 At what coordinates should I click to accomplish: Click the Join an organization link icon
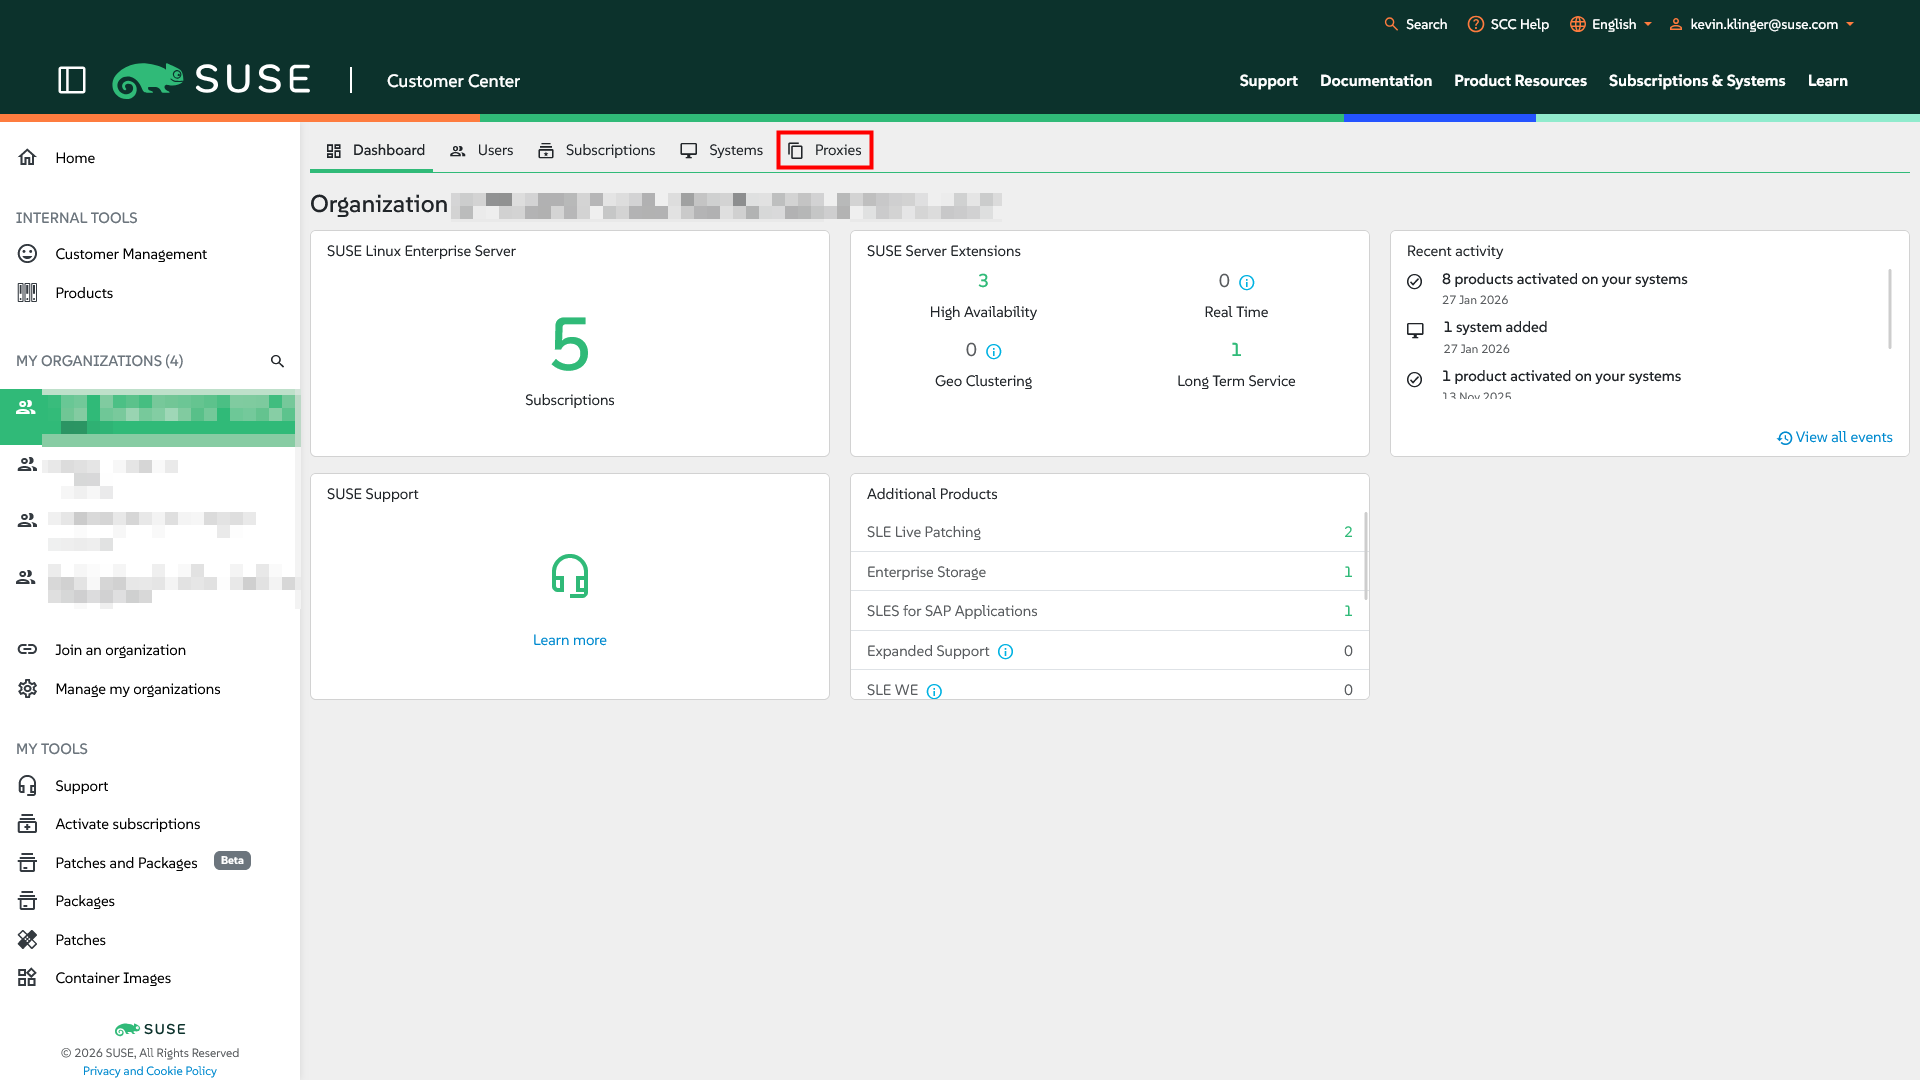coord(28,650)
